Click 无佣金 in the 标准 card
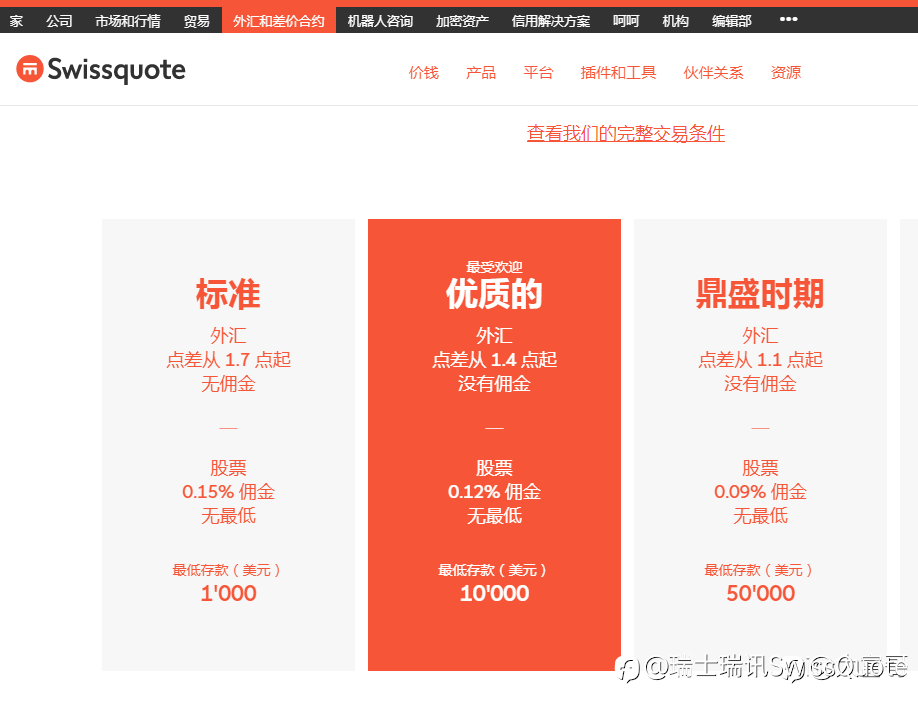This screenshot has height=711, width=918. [228, 384]
